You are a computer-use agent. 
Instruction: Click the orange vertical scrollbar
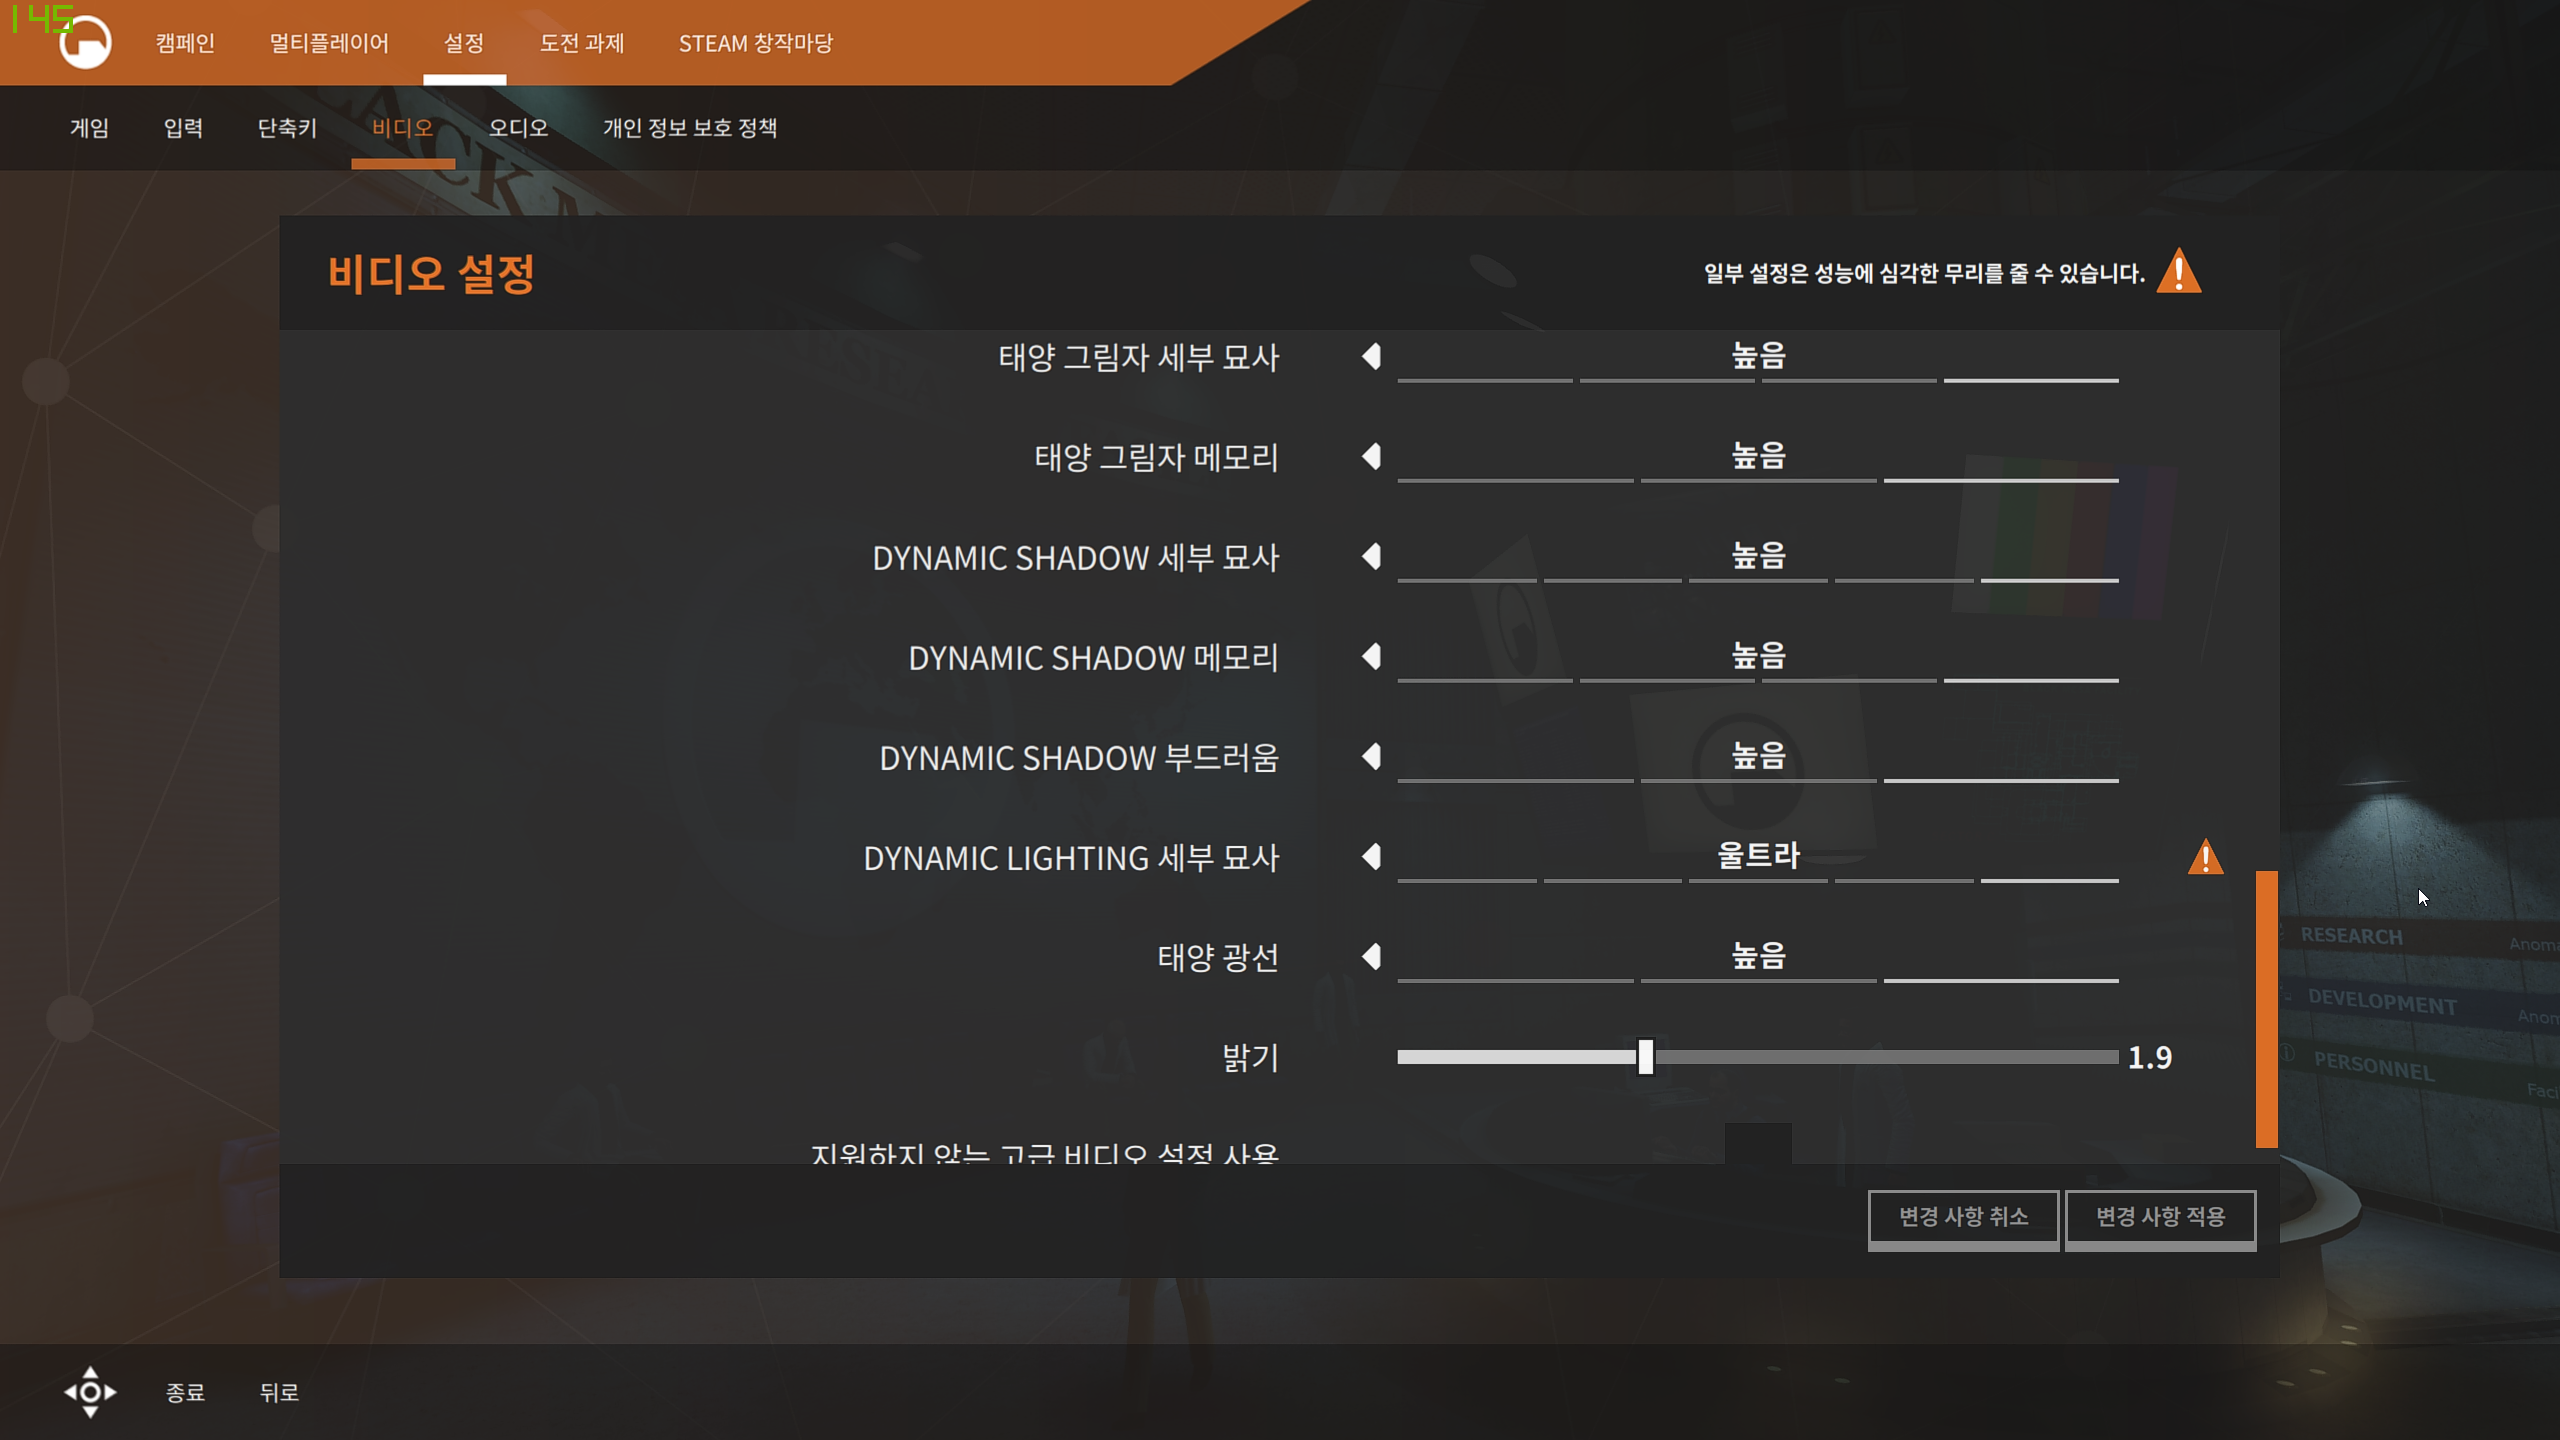click(x=2266, y=1008)
